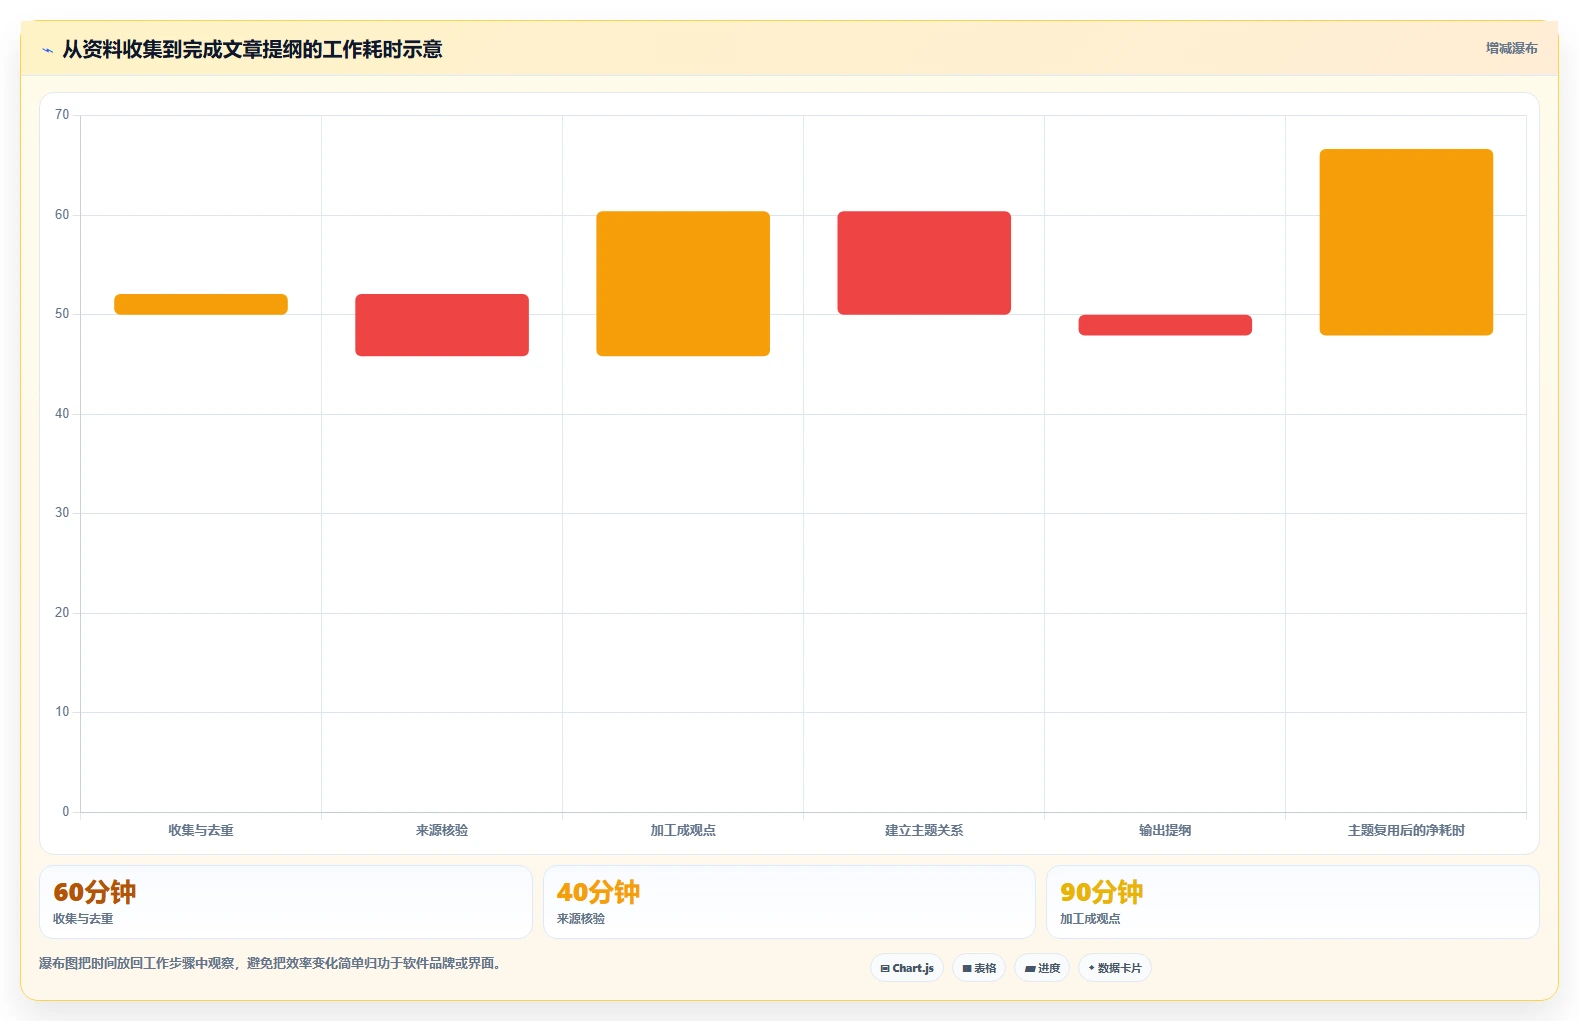Click the 收集与去重 x-axis label
Image resolution: width=1579 pixels, height=1021 pixels.
coord(201,830)
